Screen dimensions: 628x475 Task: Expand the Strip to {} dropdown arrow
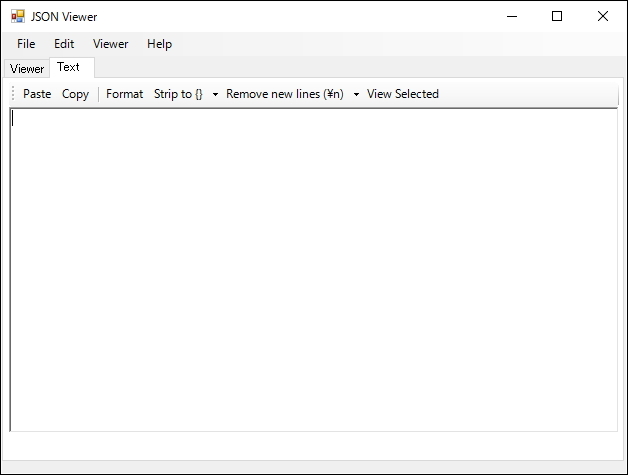[215, 94]
